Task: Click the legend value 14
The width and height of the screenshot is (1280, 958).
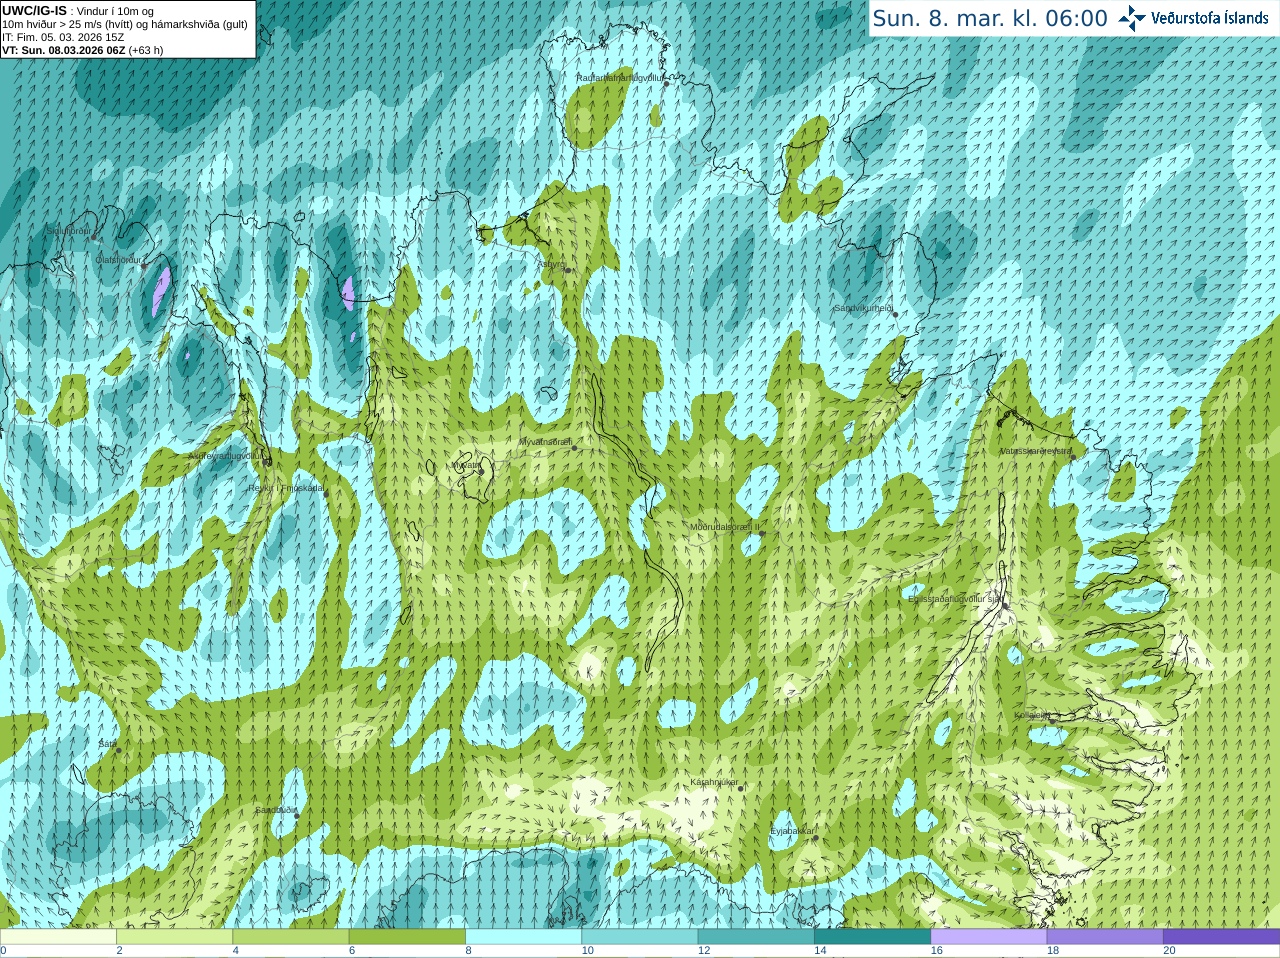Action: [820, 951]
